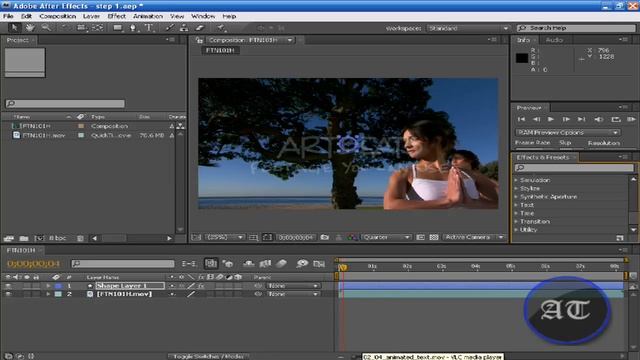Toggle hide shy layers switch
This screenshot has height=360, width=640.
pos(248,264)
